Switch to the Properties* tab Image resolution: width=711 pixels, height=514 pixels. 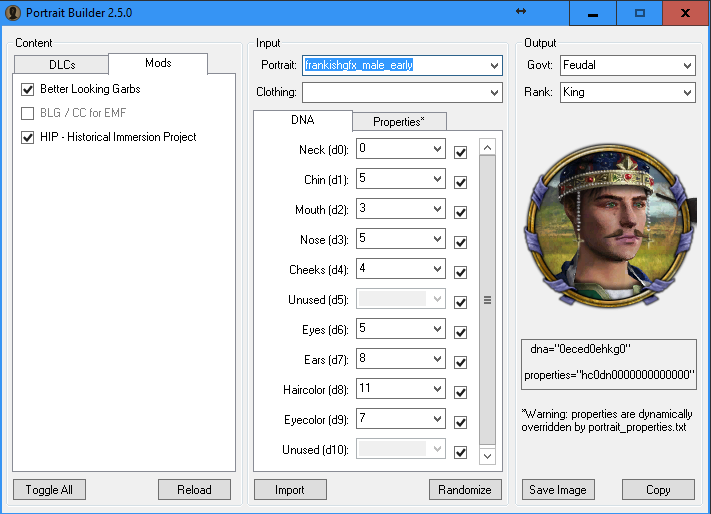[x=399, y=122]
